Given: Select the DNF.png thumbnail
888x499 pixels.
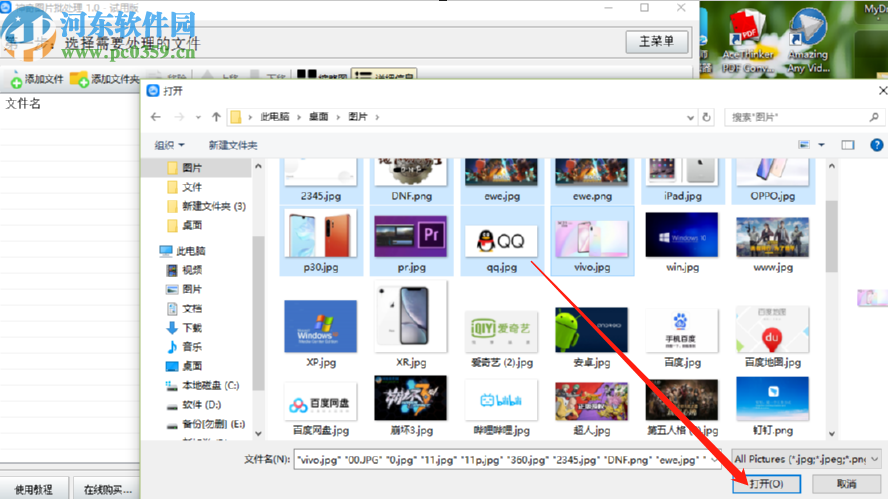Looking at the screenshot, I should [411, 181].
